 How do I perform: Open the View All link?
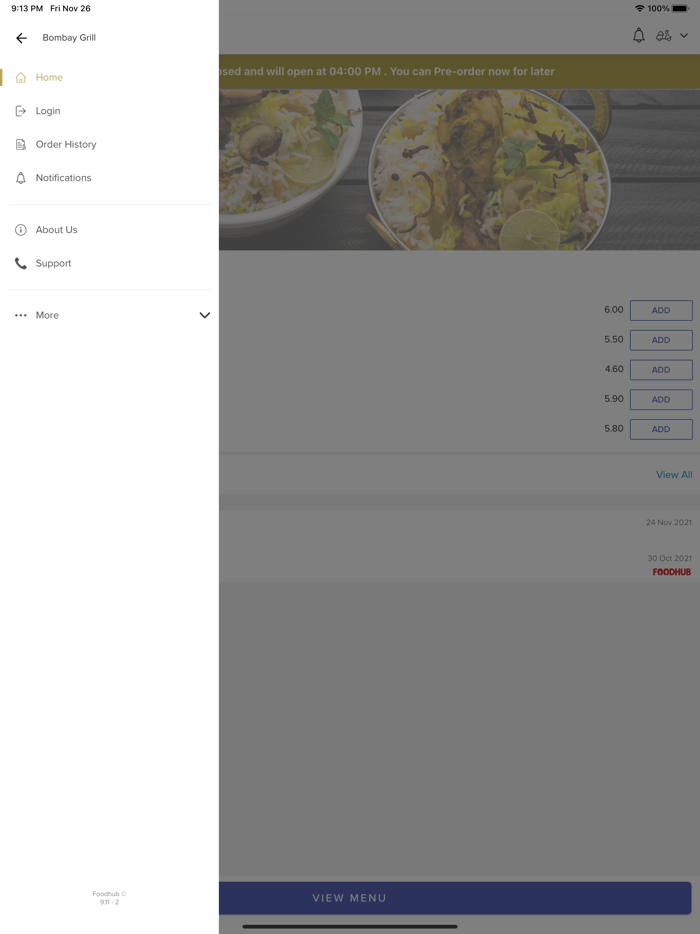(x=674, y=475)
